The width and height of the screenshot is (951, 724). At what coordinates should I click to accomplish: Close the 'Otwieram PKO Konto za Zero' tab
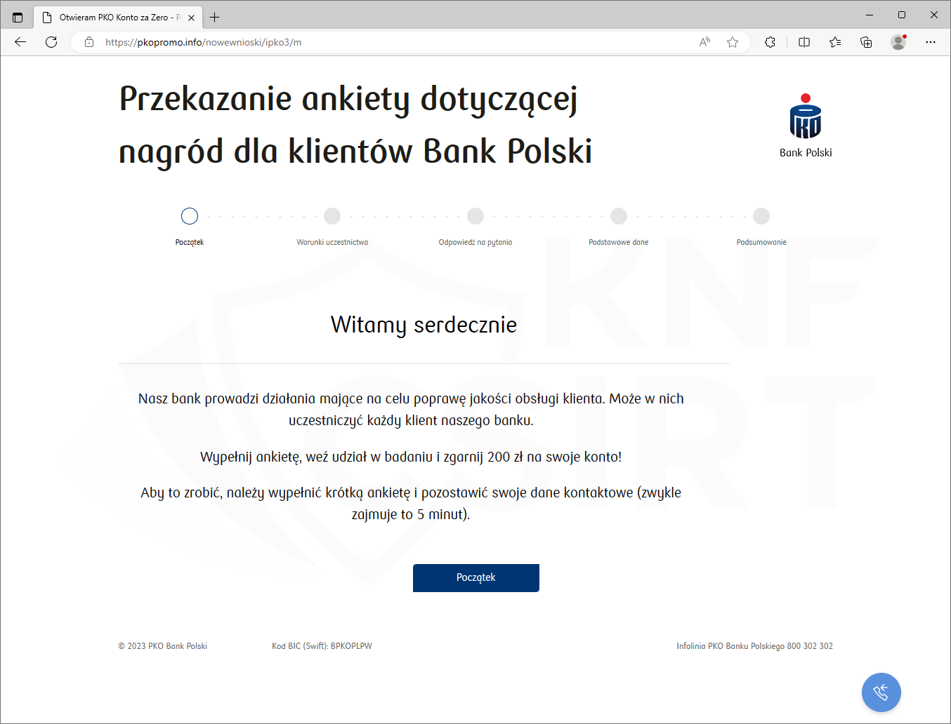[192, 17]
